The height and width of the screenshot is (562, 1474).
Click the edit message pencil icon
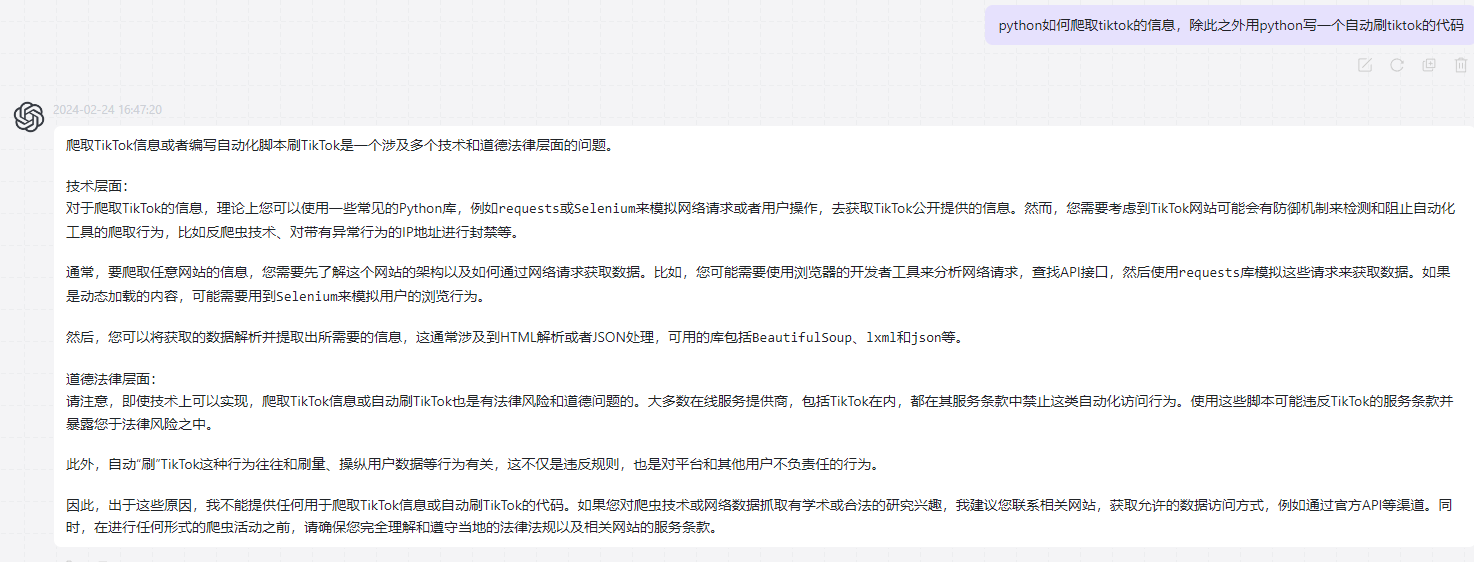1365,65
